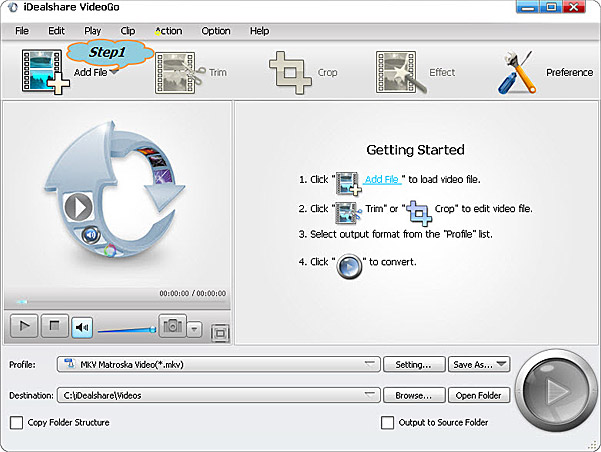Click the stop button under preview
The image size is (601, 452).
[x=54, y=326]
